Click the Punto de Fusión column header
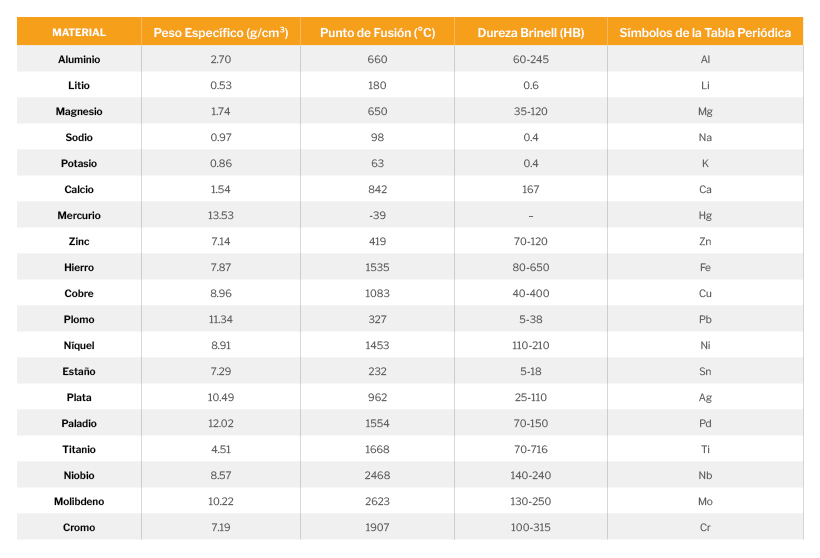Image resolution: width=820 pixels, height=558 pixels. coord(377,33)
